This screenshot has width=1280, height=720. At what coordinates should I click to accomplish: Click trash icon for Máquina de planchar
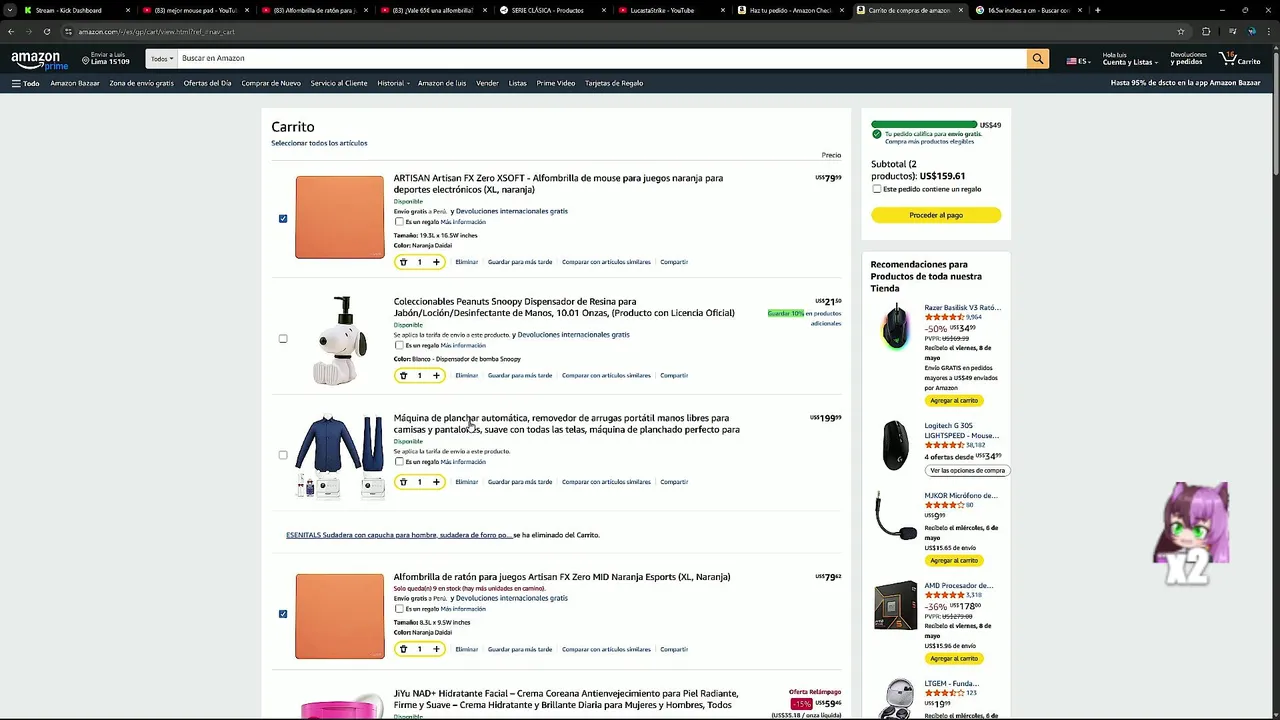click(x=403, y=482)
